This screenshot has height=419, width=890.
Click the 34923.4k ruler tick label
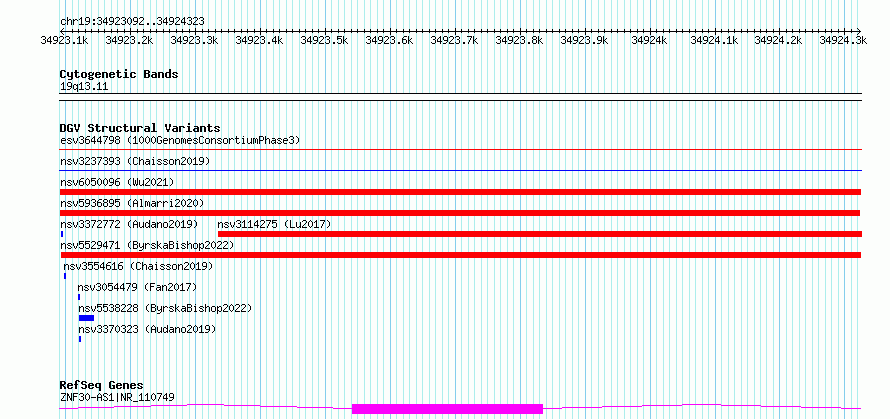click(x=259, y=40)
